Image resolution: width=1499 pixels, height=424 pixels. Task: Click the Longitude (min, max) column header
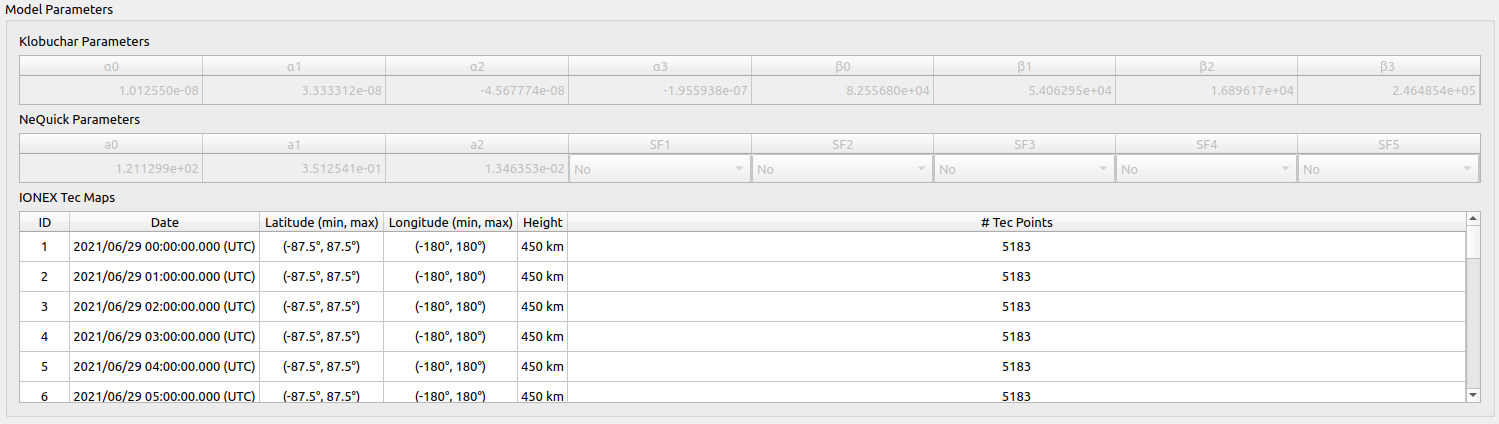450,222
